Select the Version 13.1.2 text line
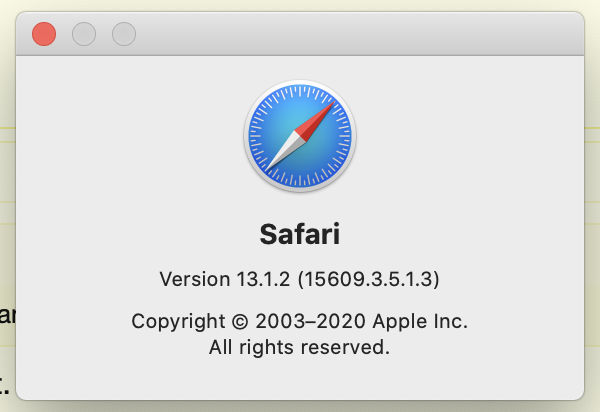This screenshot has height=412, width=600. pyautogui.click(x=300, y=279)
